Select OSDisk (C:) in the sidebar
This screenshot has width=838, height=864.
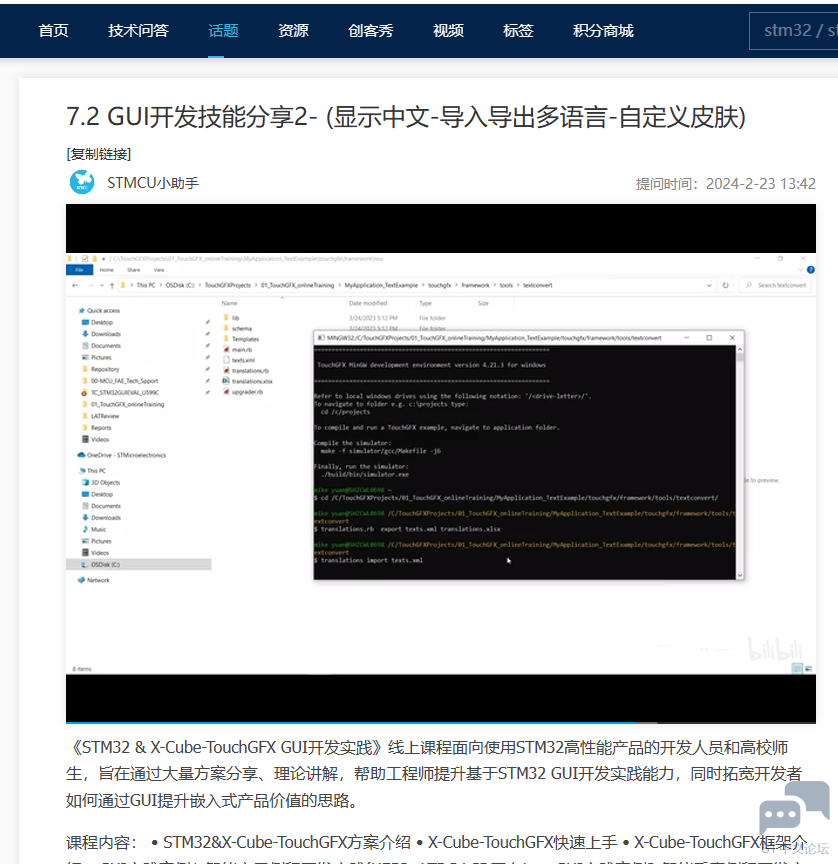pyautogui.click(x=138, y=564)
